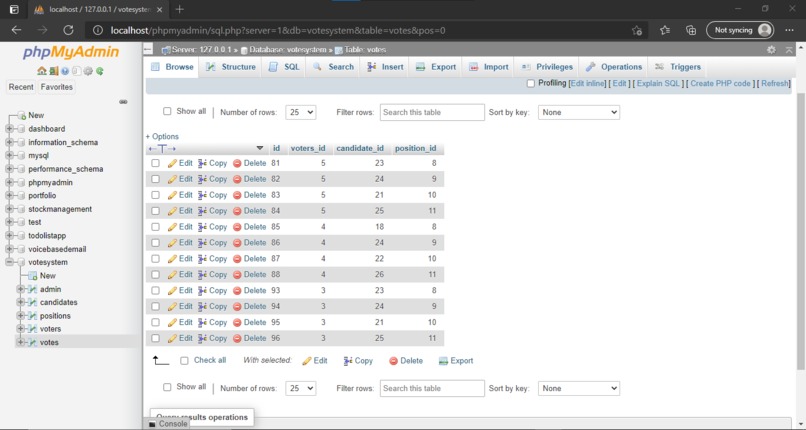Select checkbox for row id 84

point(155,211)
